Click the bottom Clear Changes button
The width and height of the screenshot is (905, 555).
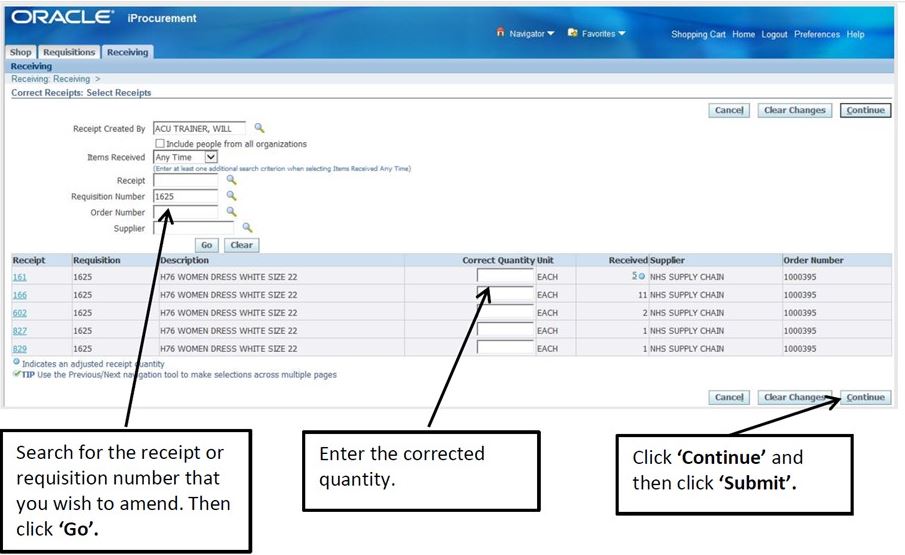click(795, 398)
